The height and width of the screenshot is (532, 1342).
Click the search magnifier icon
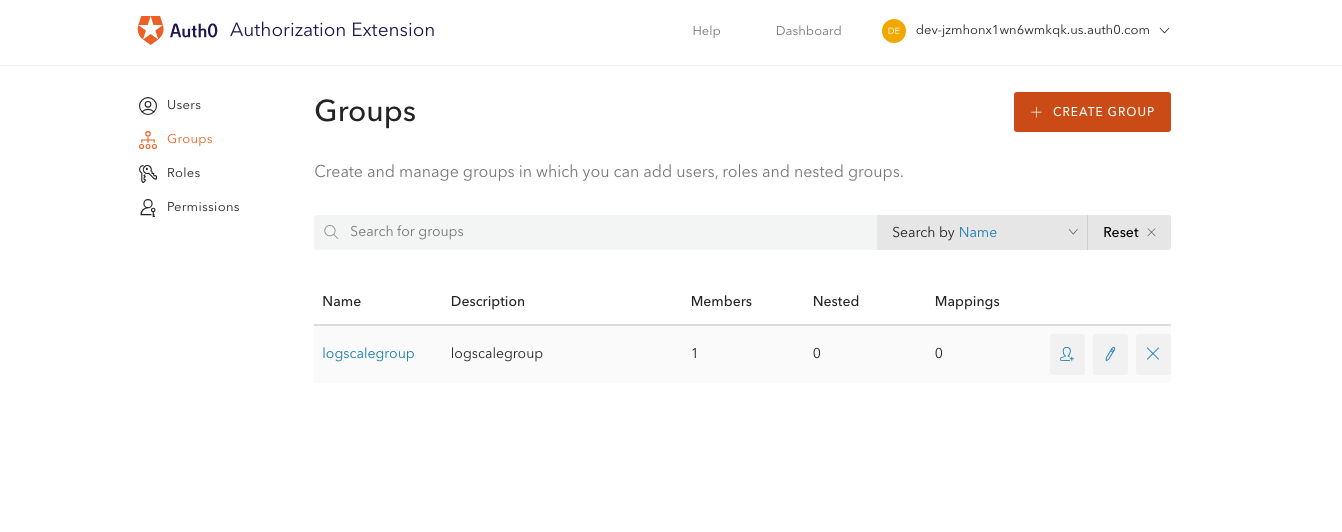[331, 232]
